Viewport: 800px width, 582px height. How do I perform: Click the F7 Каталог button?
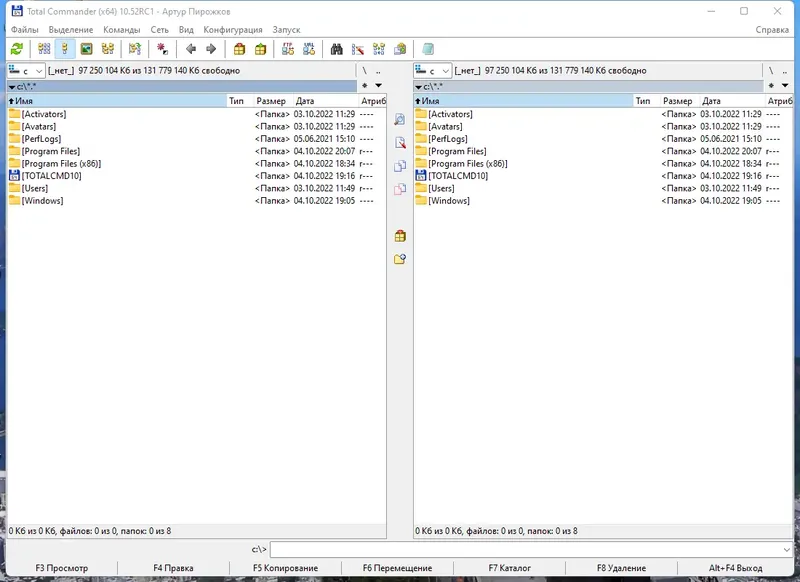[x=509, y=568]
